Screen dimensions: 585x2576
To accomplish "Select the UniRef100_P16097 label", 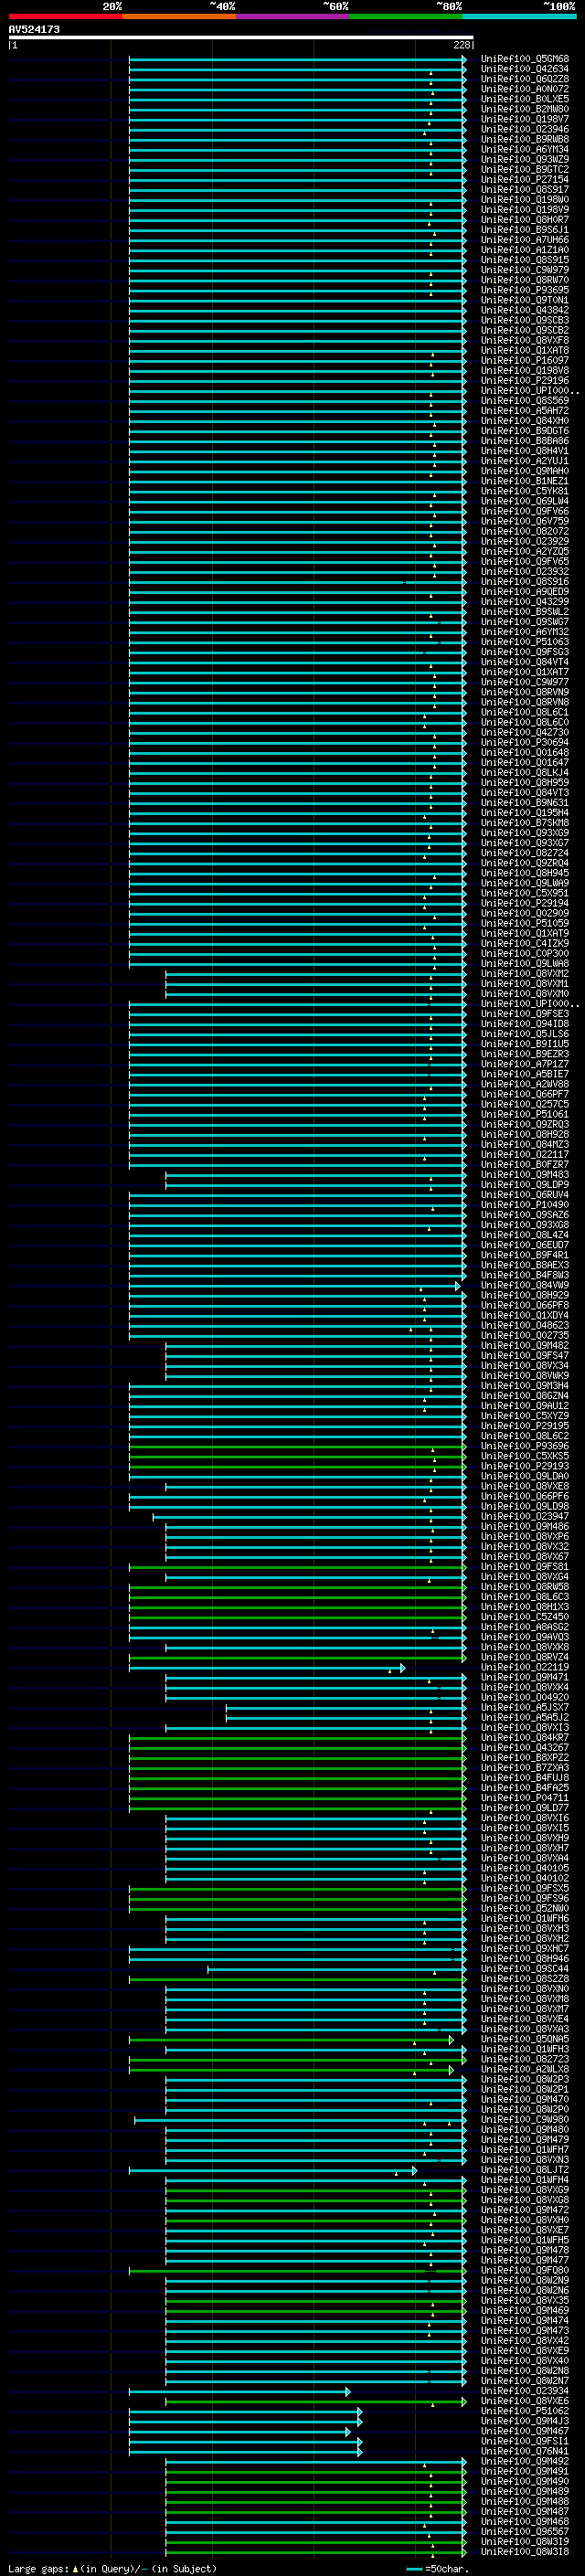I will 525,361.
